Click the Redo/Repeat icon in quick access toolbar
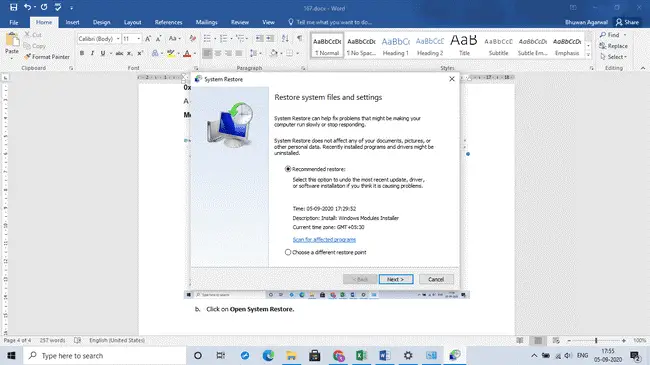The image size is (650, 365). click(x=44, y=7)
